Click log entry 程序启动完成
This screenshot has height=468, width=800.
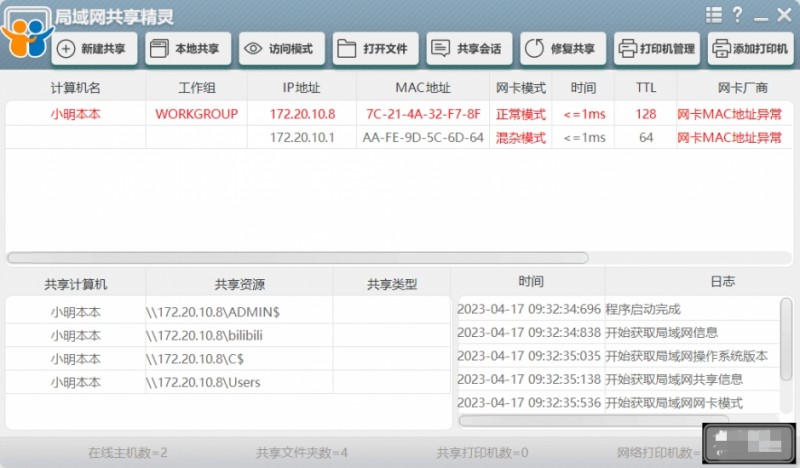643,309
